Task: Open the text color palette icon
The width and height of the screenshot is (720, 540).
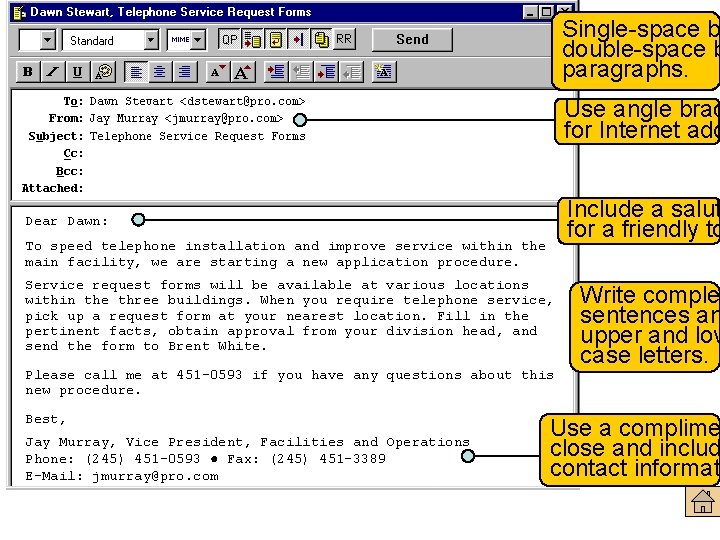Action: [103, 72]
